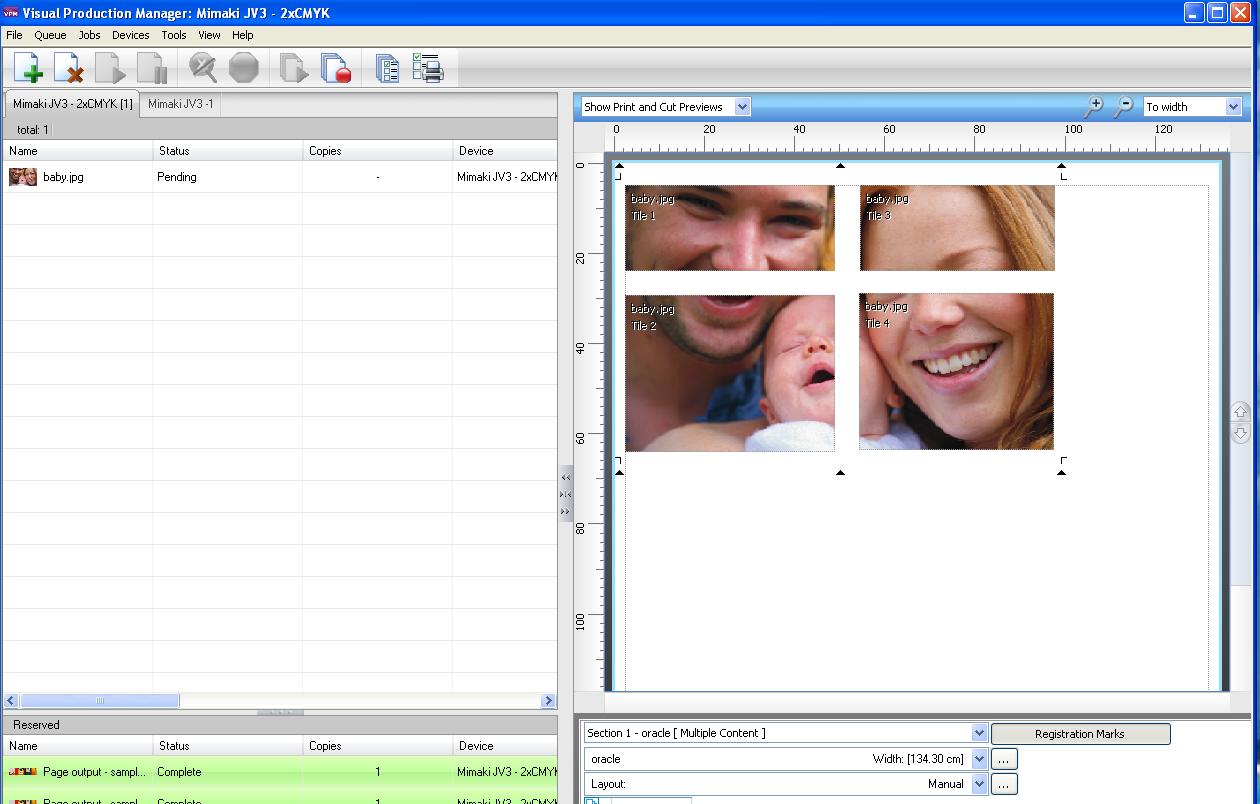Click the Registration Marks button
Screen dimensions: 1260x804
pos(1079,734)
